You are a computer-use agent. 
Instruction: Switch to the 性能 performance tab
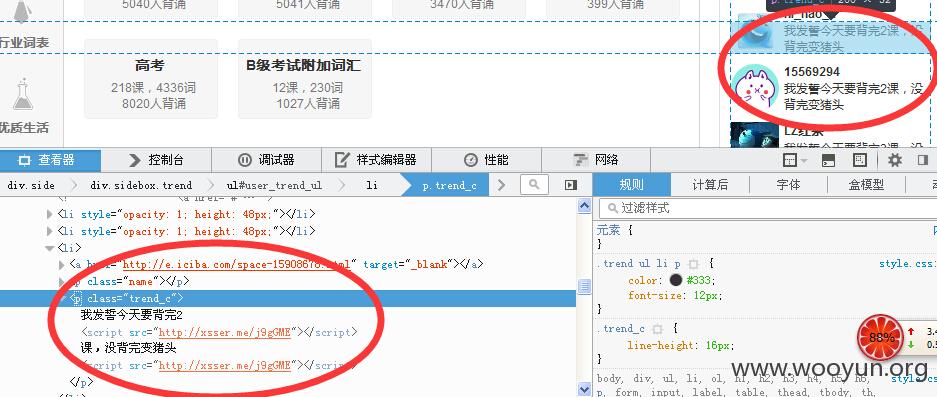click(486, 160)
